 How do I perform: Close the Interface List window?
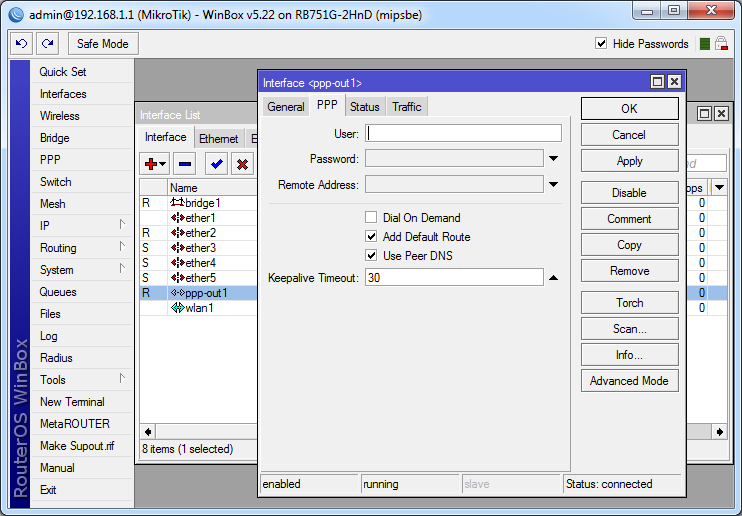pyautogui.click(x=721, y=114)
